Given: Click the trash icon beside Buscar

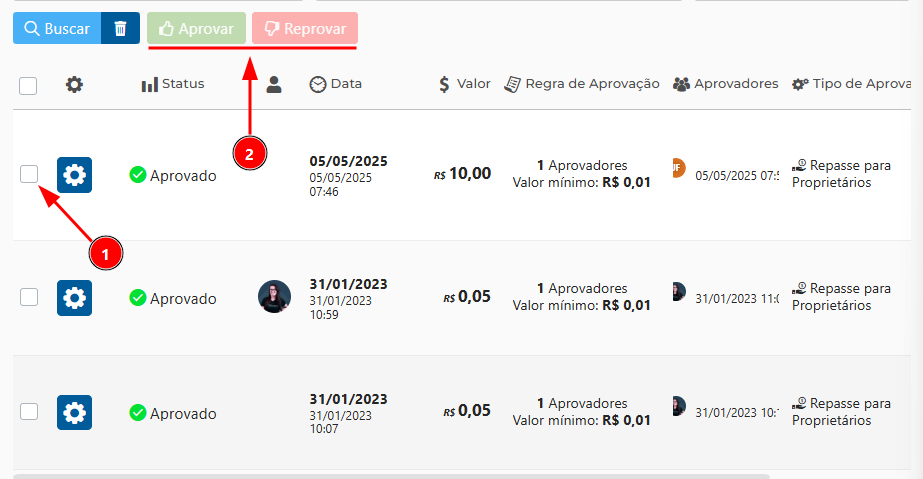Looking at the screenshot, I should click(120, 29).
